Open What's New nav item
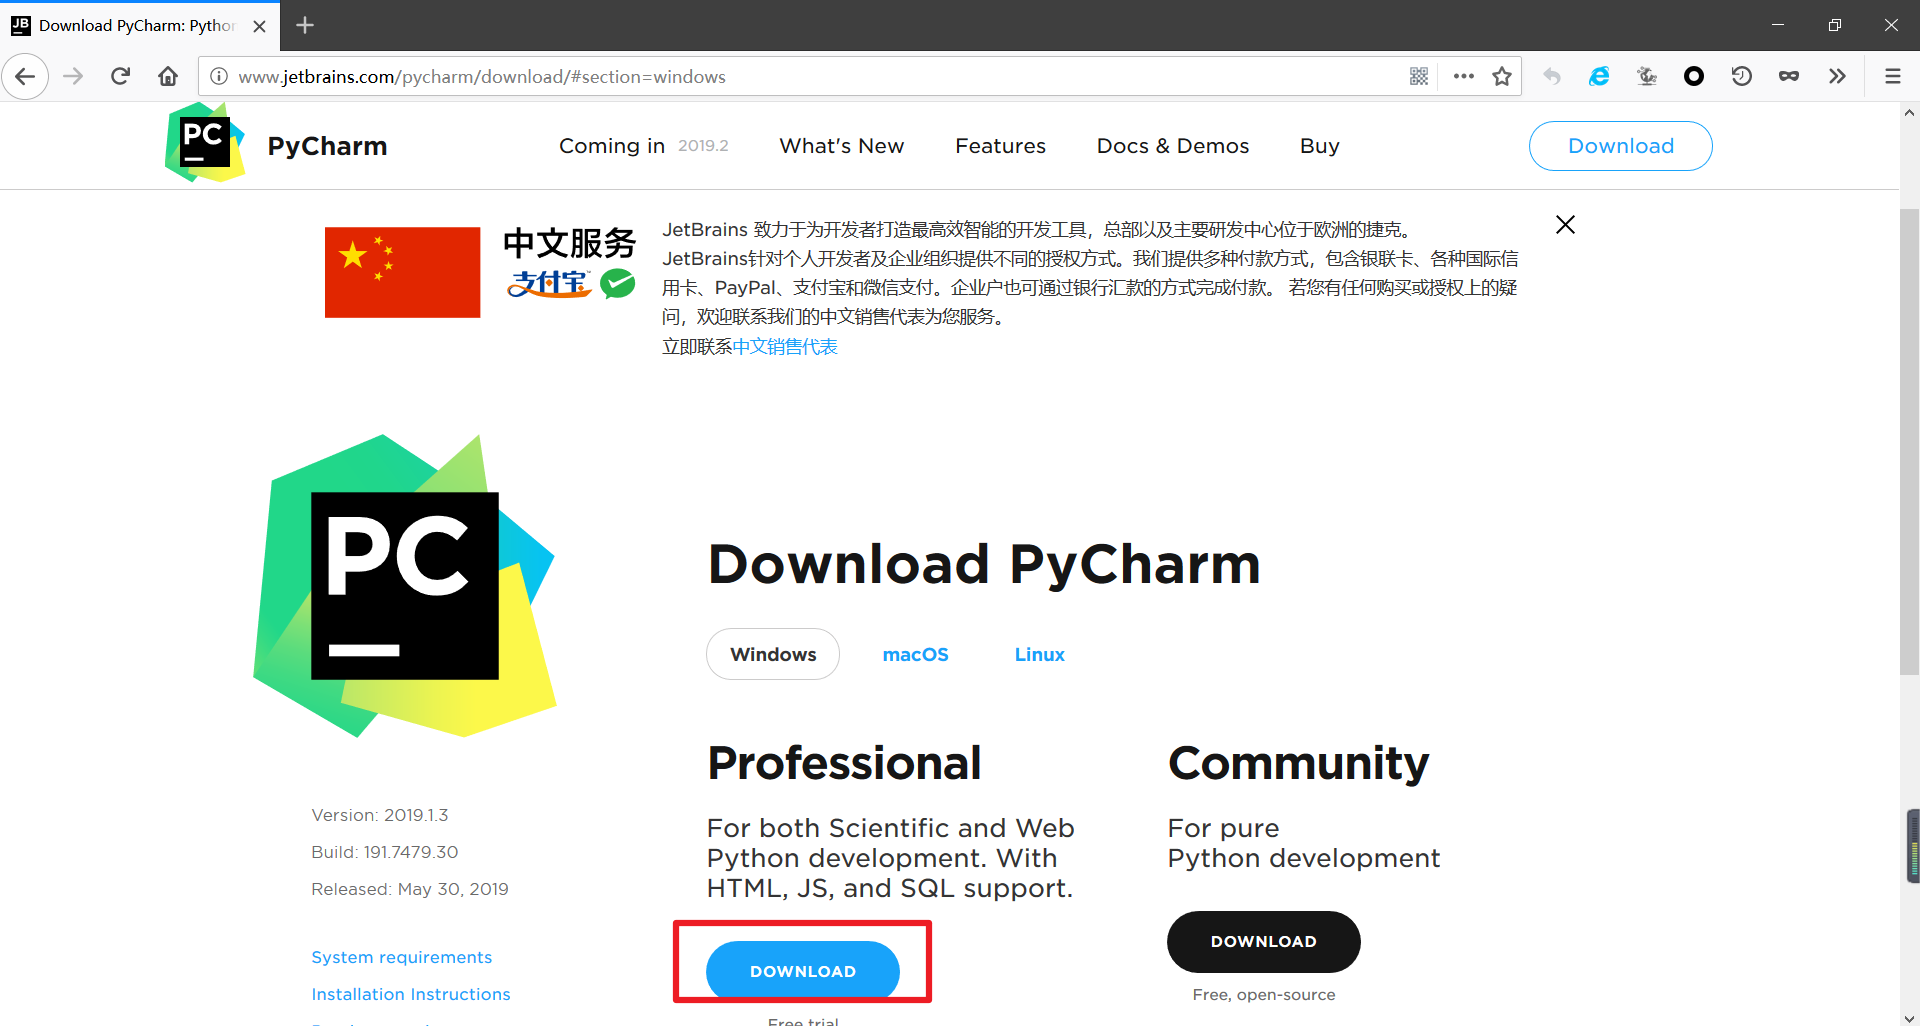 tap(841, 146)
